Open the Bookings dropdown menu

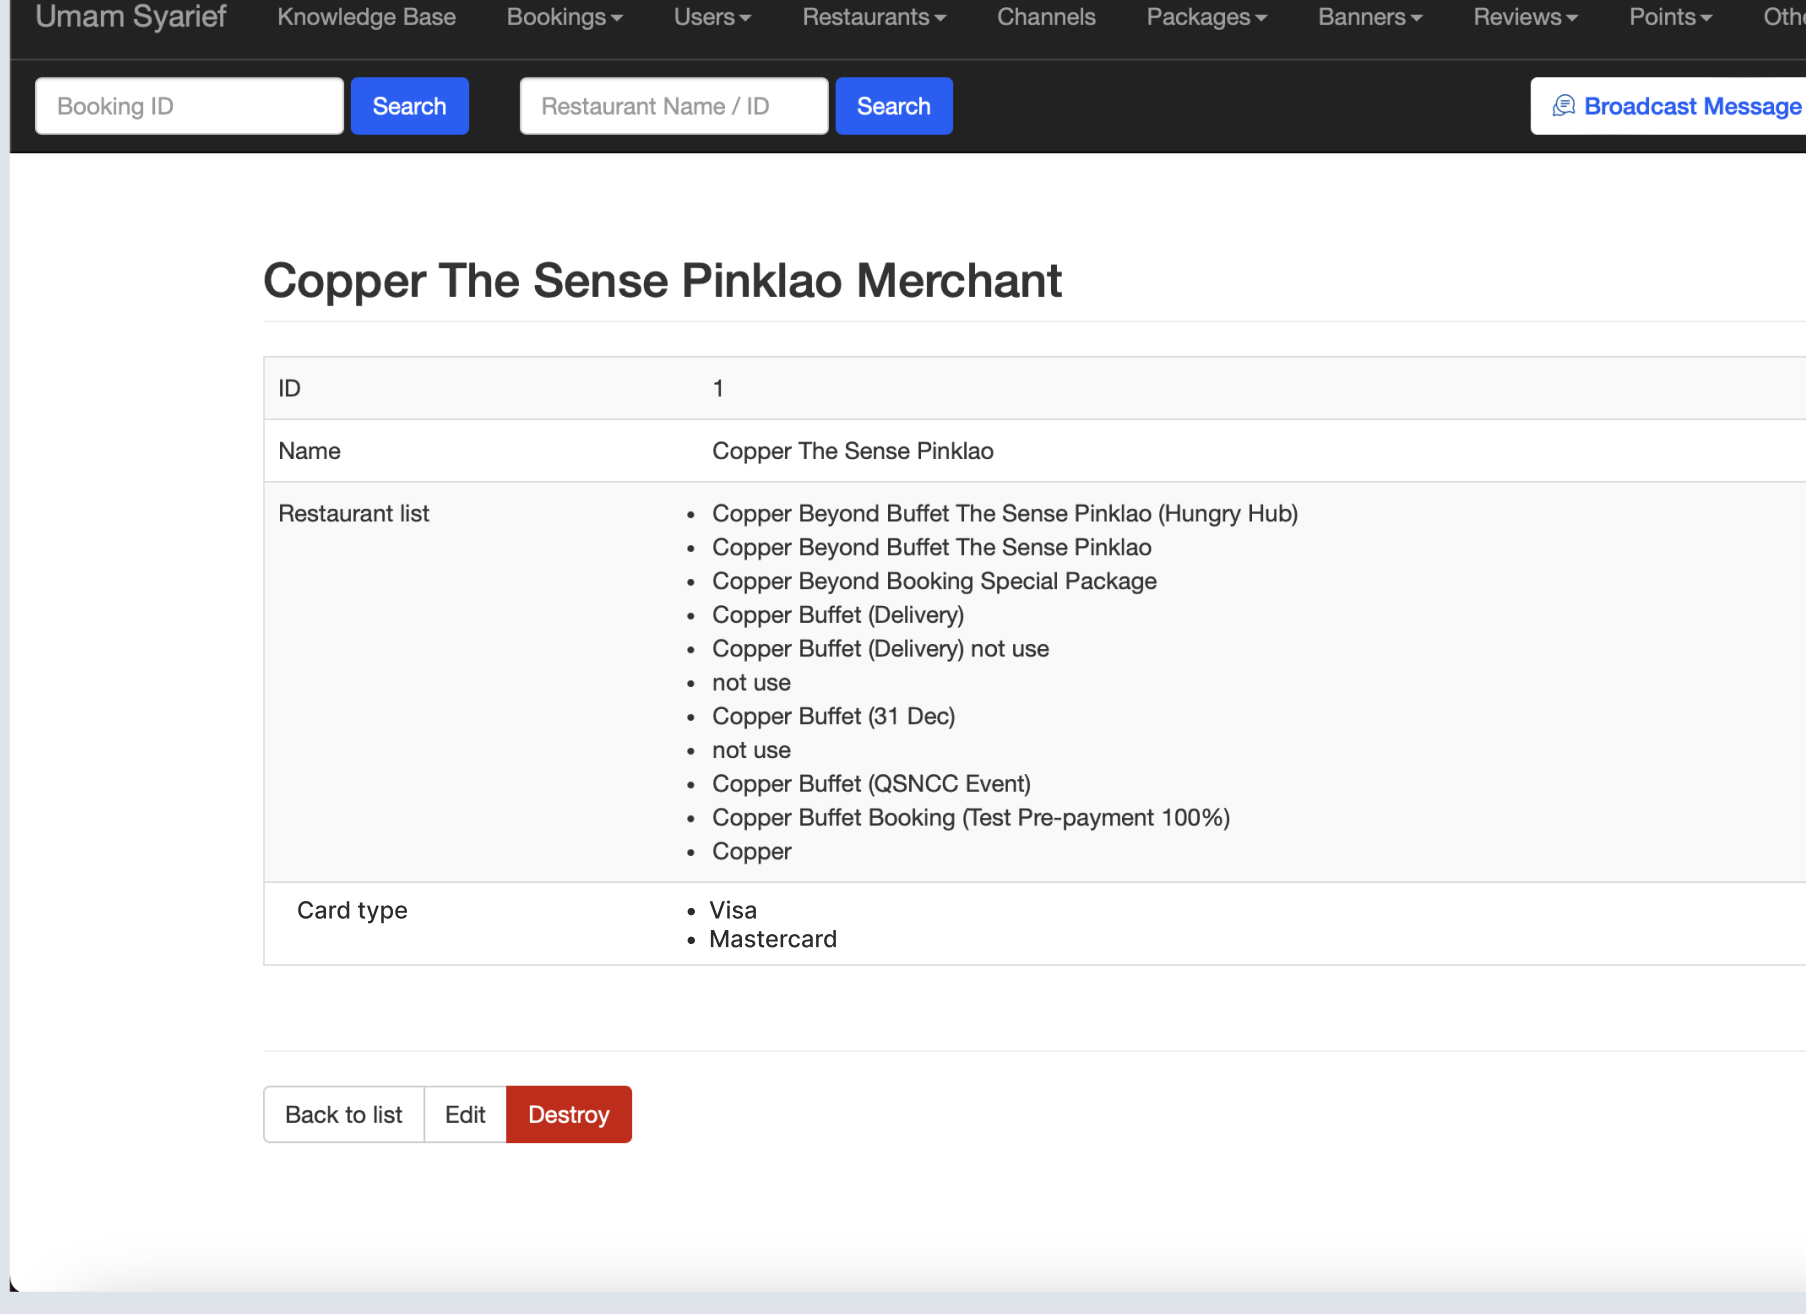click(564, 18)
